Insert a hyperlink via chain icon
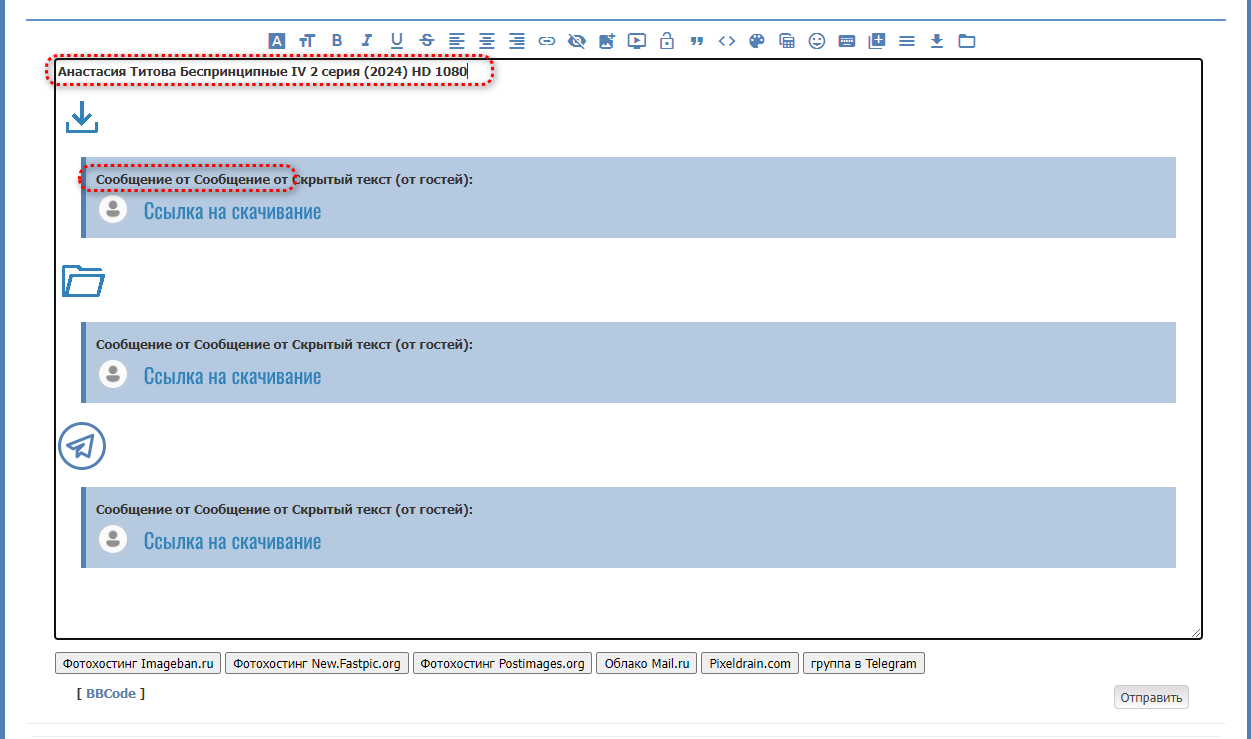Viewport: 1251px width, 739px height. point(547,41)
